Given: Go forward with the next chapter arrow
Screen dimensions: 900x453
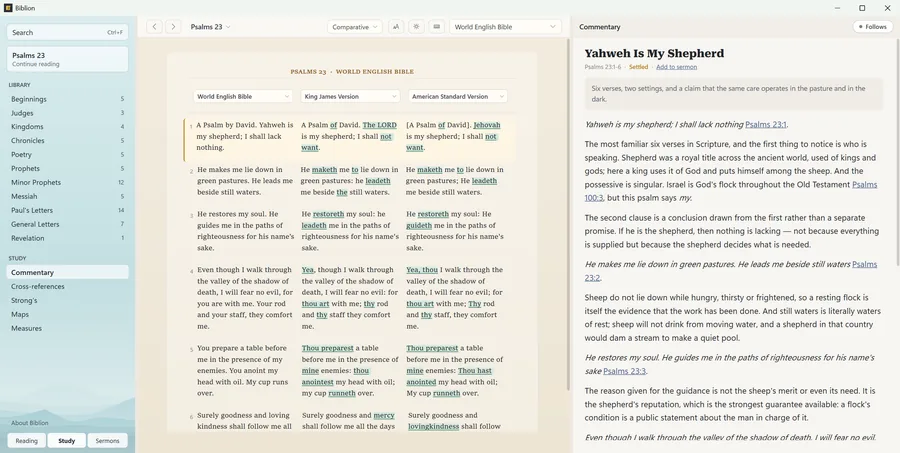Looking at the screenshot, I should click(x=173, y=26).
